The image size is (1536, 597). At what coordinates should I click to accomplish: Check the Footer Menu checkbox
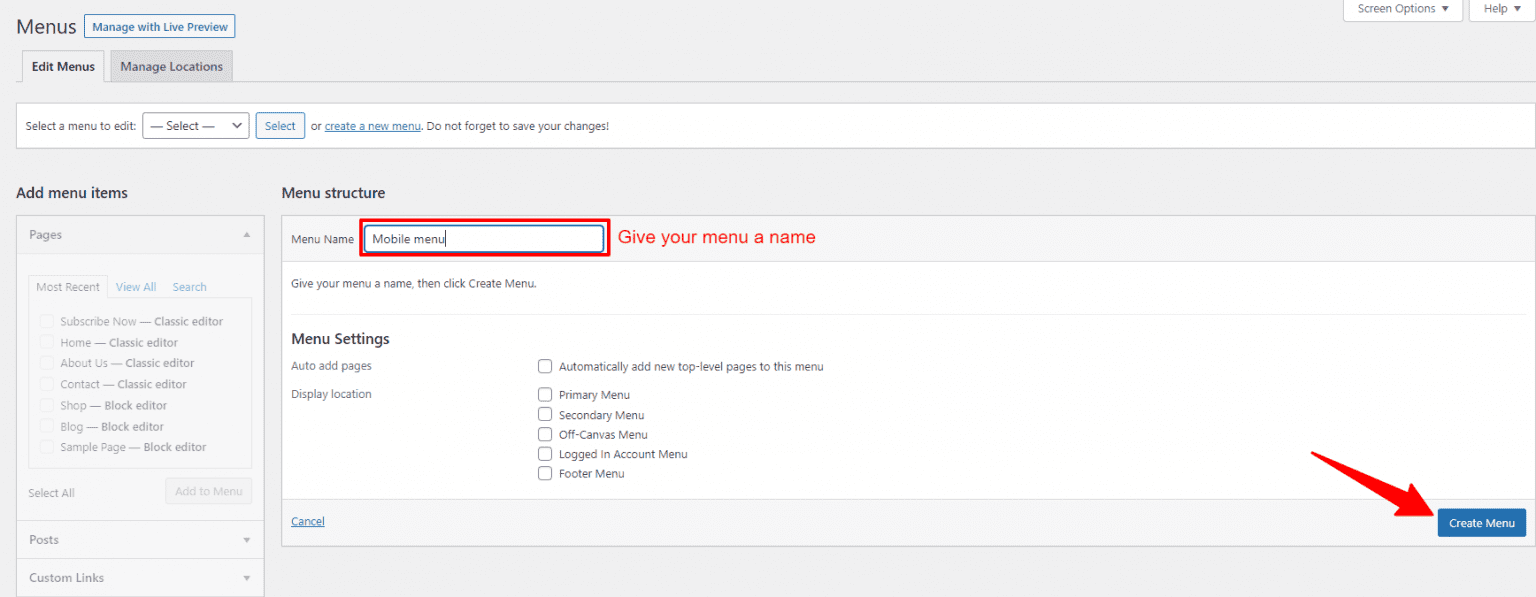click(545, 473)
